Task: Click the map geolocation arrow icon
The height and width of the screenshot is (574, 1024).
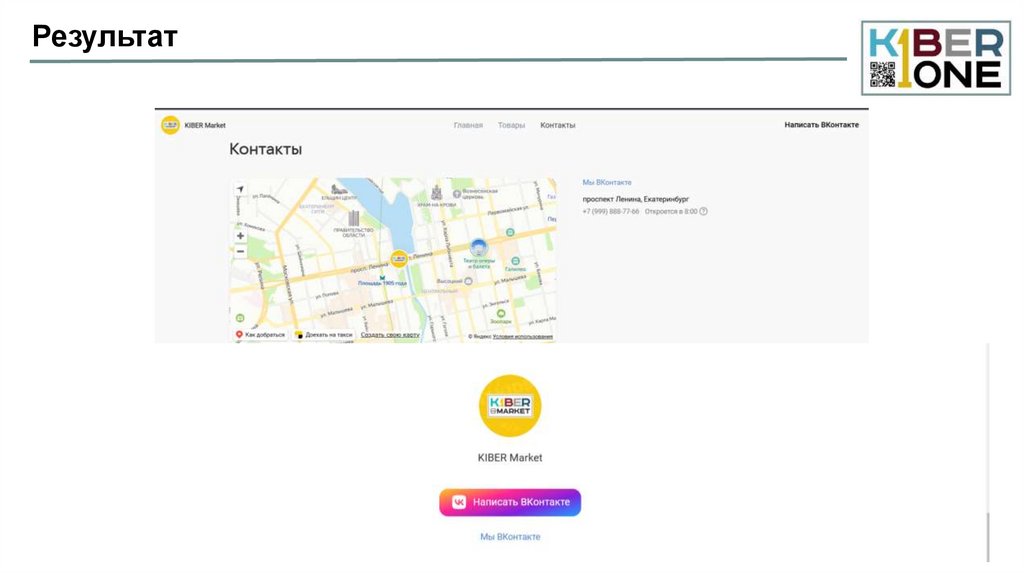Action: [240, 189]
